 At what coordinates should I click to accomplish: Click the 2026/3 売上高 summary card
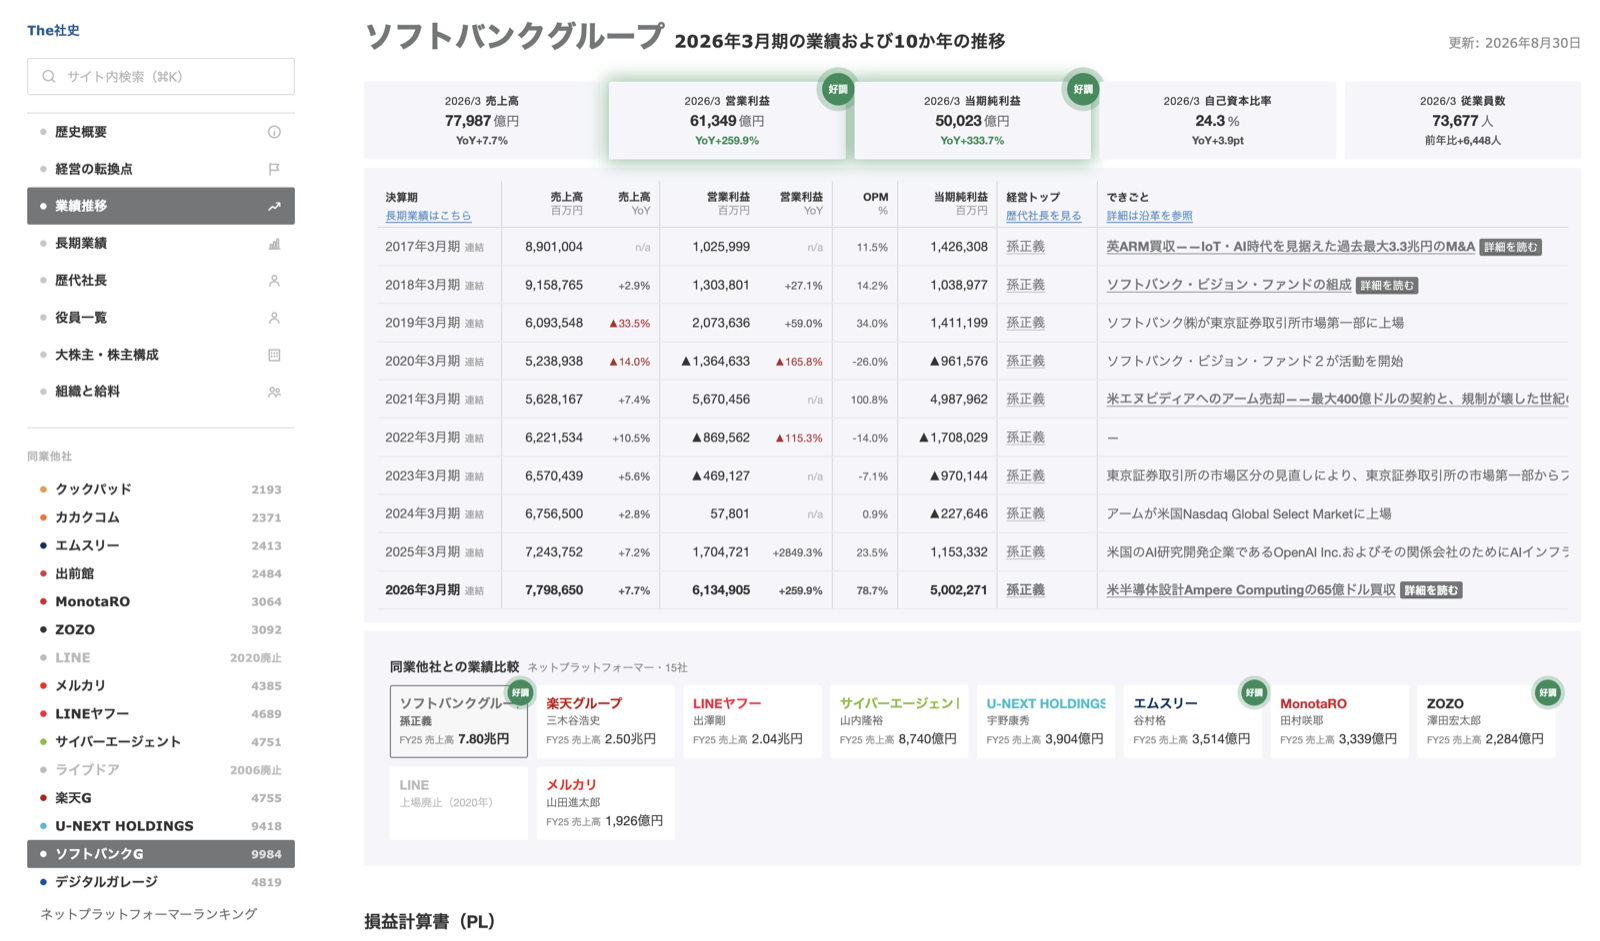coord(482,120)
